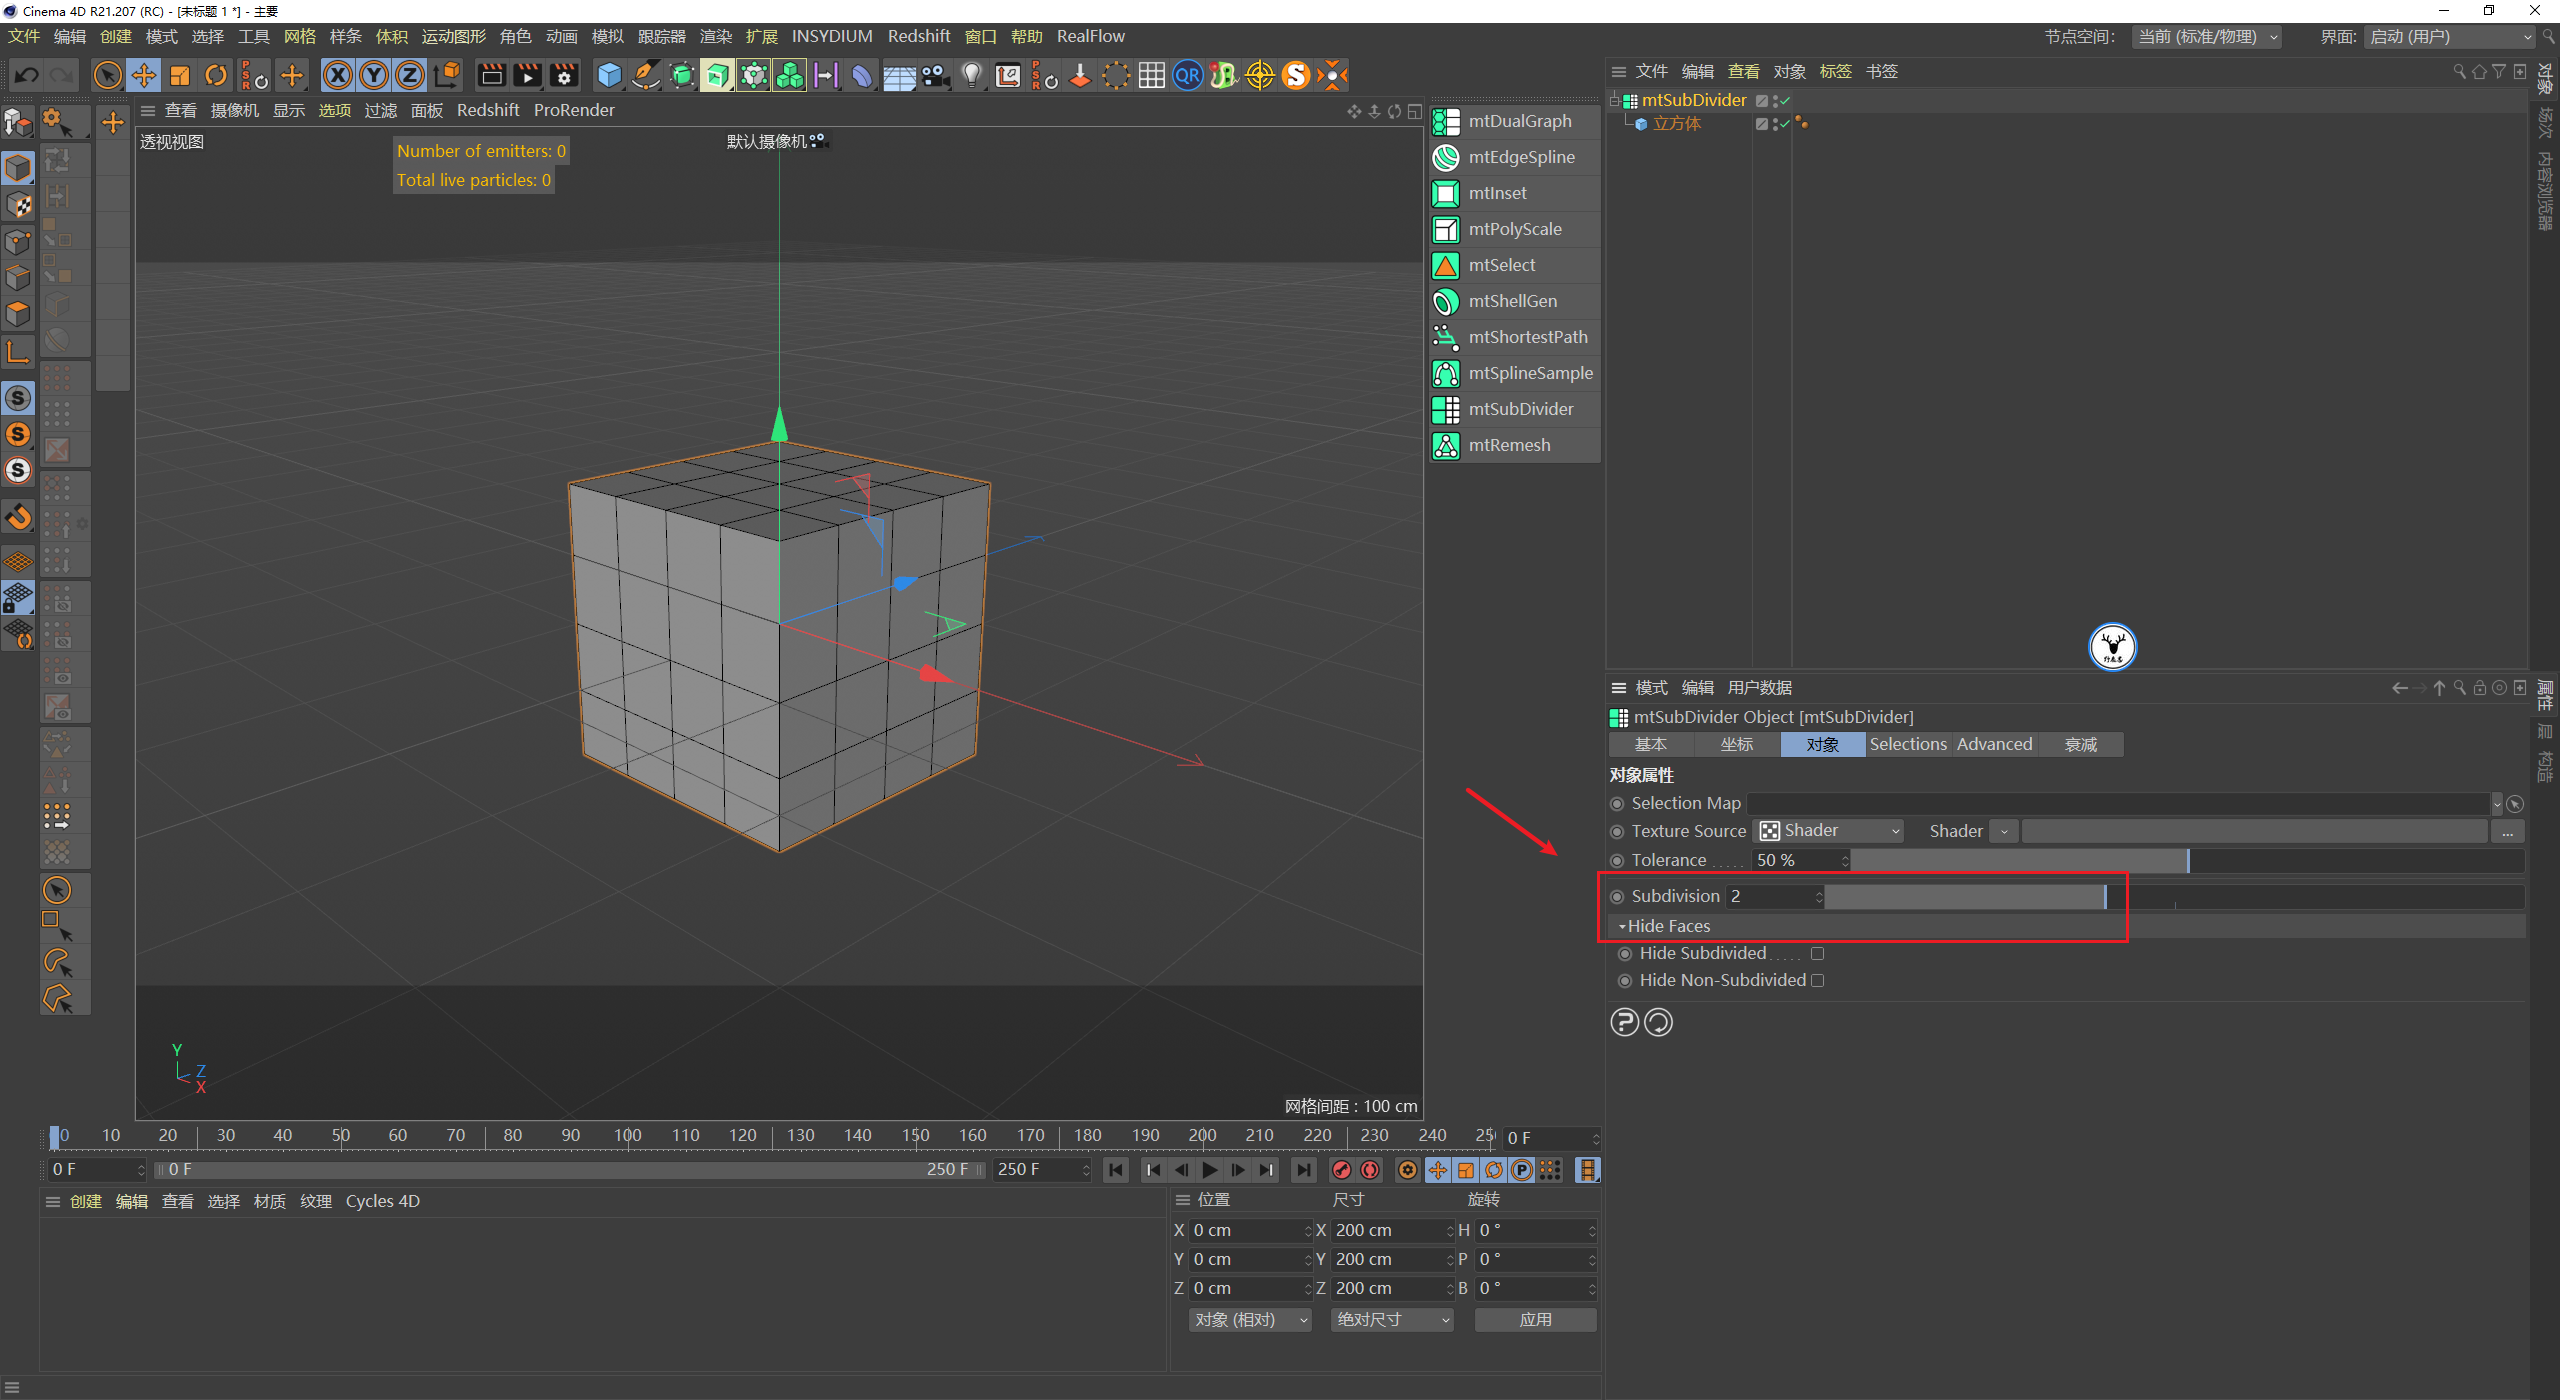
Task: Collapse the Hide Faces section
Action: coord(1622,927)
